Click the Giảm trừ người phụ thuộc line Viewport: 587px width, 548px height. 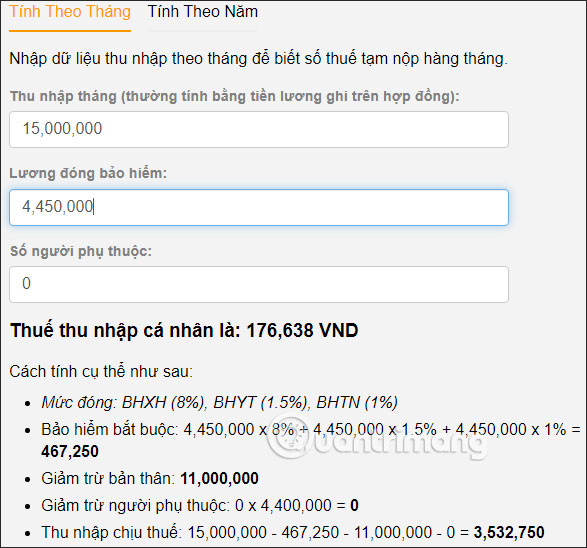coord(200,505)
